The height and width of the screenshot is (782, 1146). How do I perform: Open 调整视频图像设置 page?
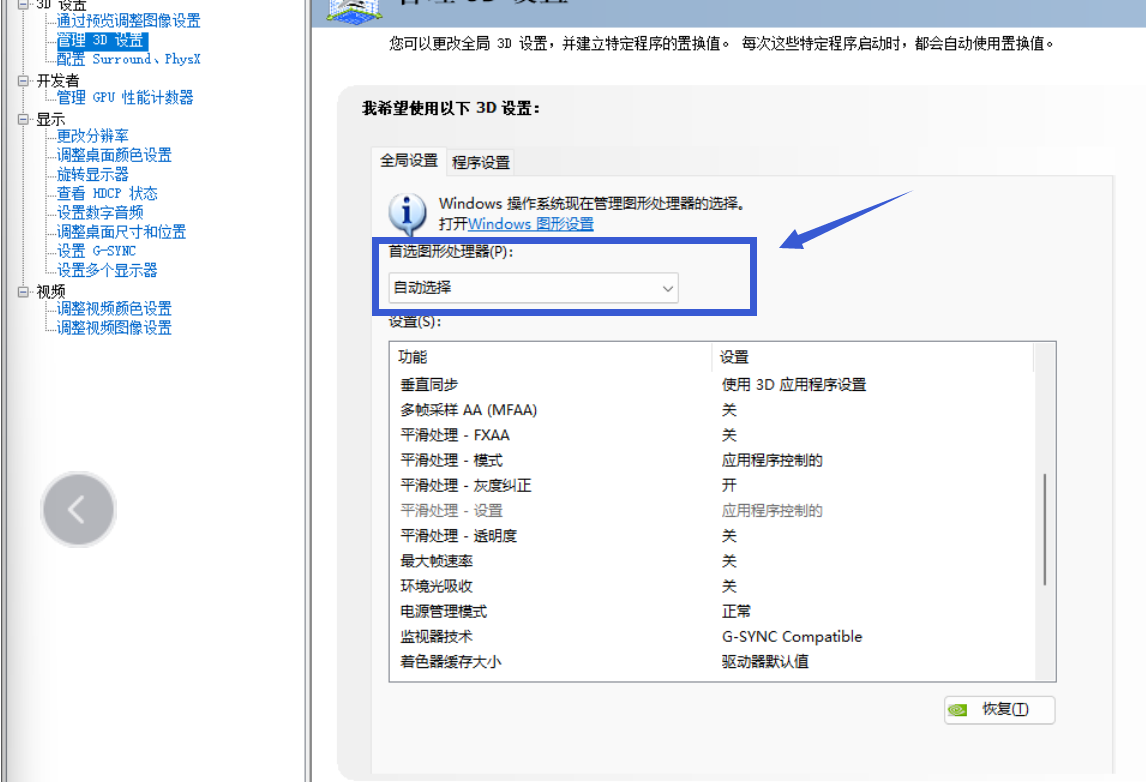[x=114, y=327]
